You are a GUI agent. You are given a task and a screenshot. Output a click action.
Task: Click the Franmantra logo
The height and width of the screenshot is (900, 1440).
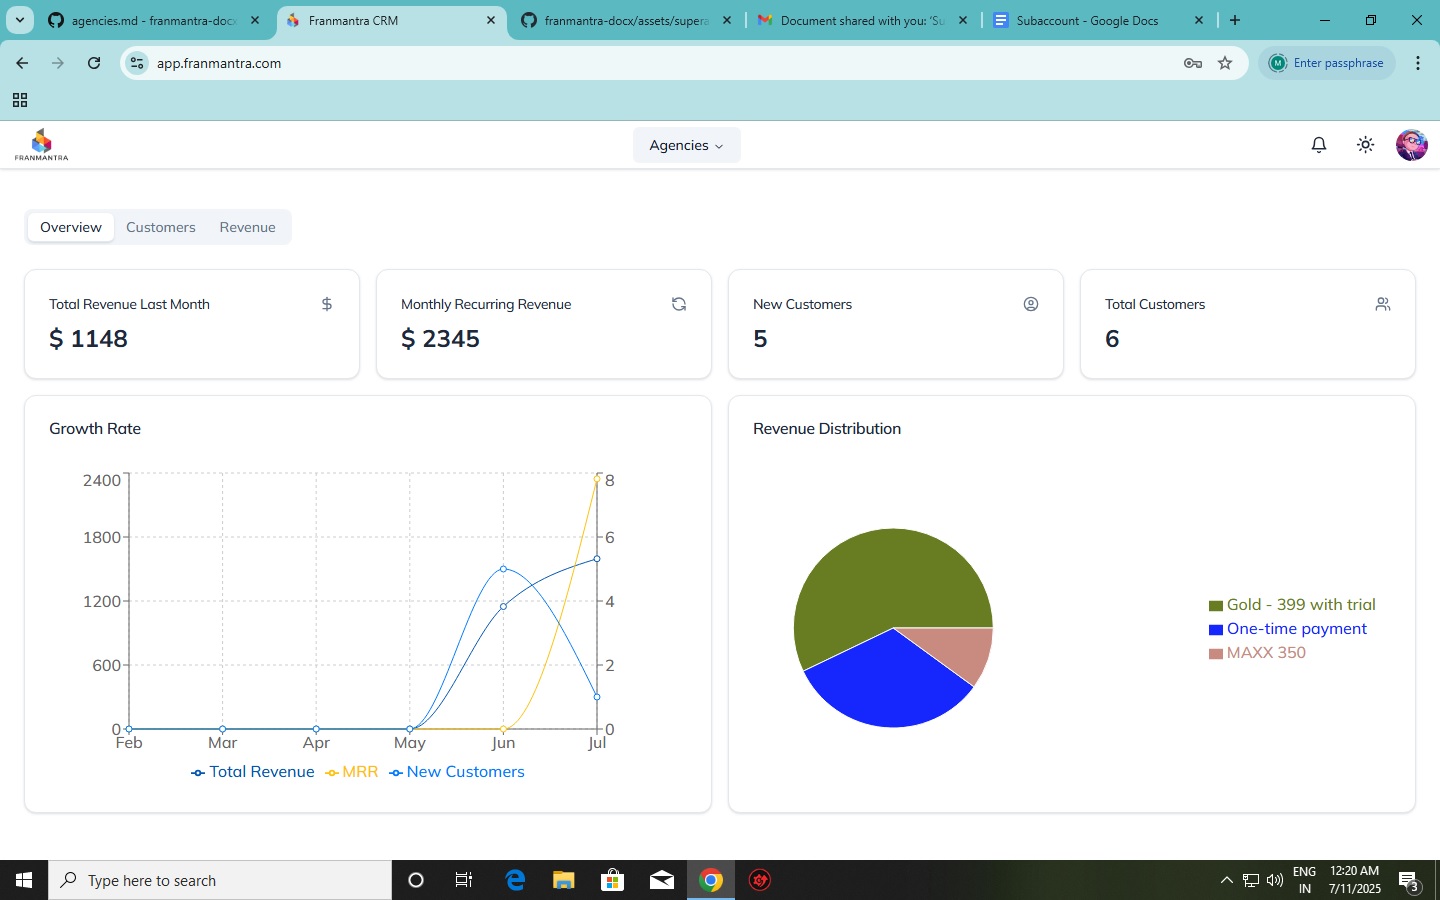pyautogui.click(x=41, y=144)
